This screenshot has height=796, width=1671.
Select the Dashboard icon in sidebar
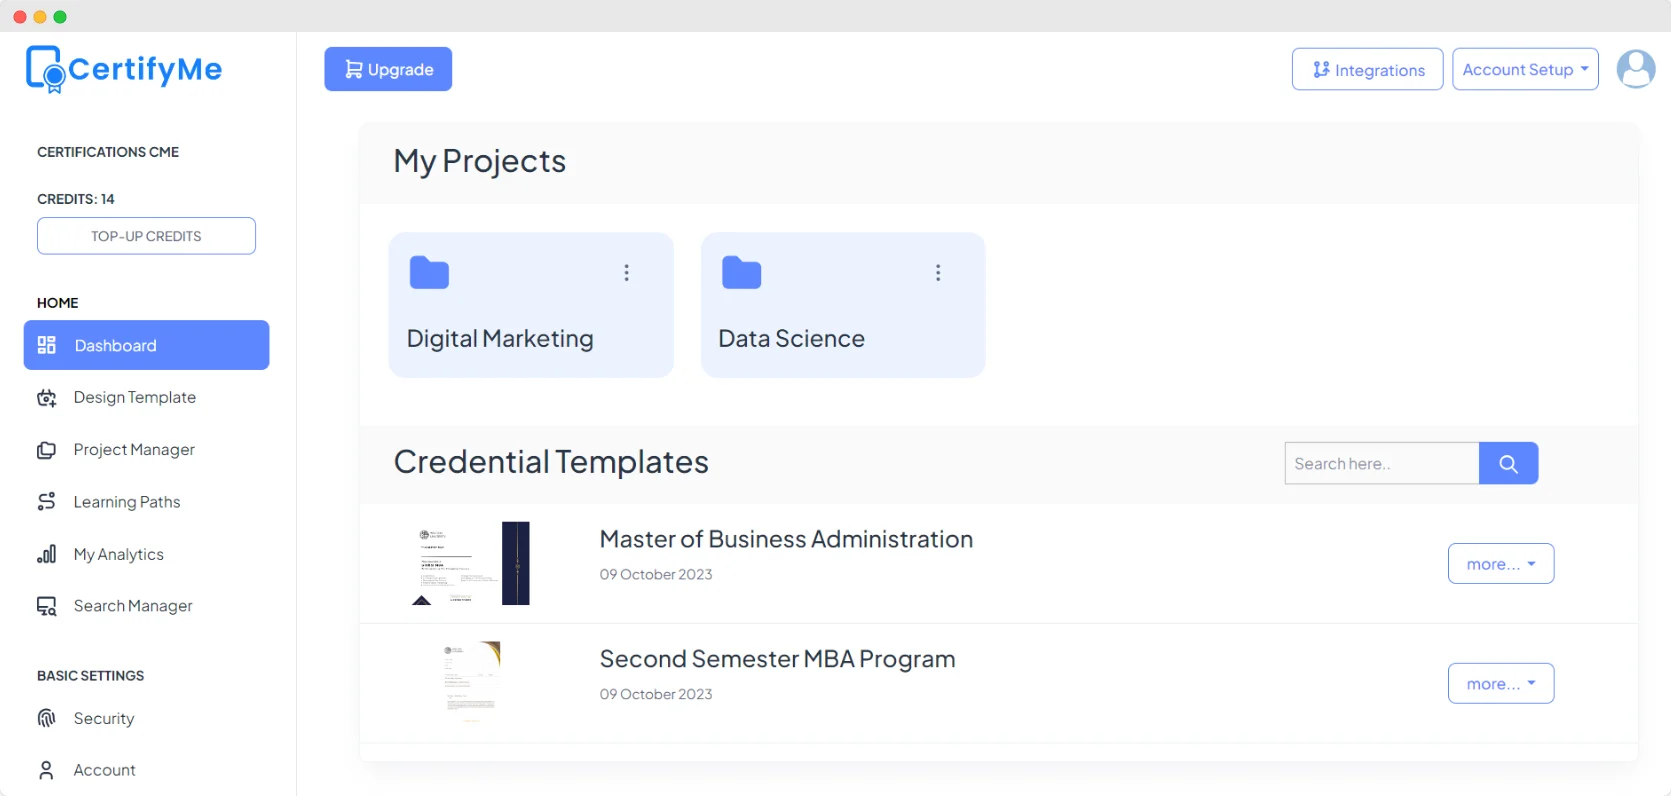(x=47, y=345)
